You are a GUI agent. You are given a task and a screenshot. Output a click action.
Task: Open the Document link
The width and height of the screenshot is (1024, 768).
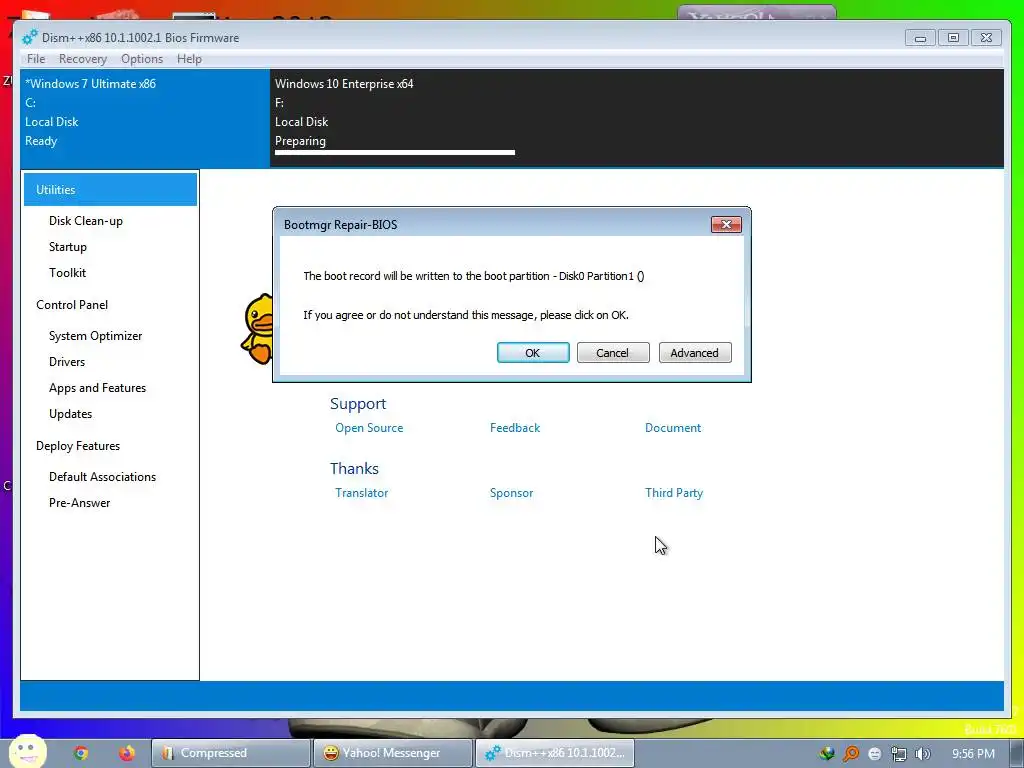[673, 428]
